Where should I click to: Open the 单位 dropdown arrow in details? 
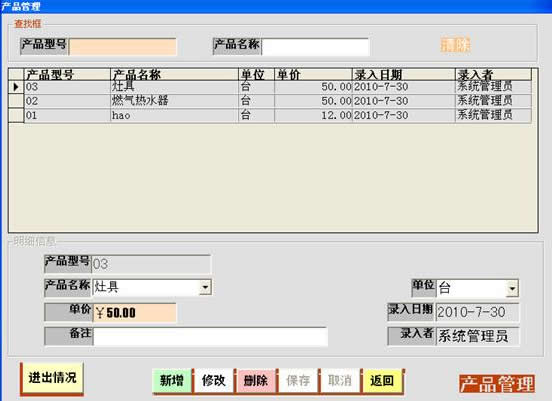(512, 289)
